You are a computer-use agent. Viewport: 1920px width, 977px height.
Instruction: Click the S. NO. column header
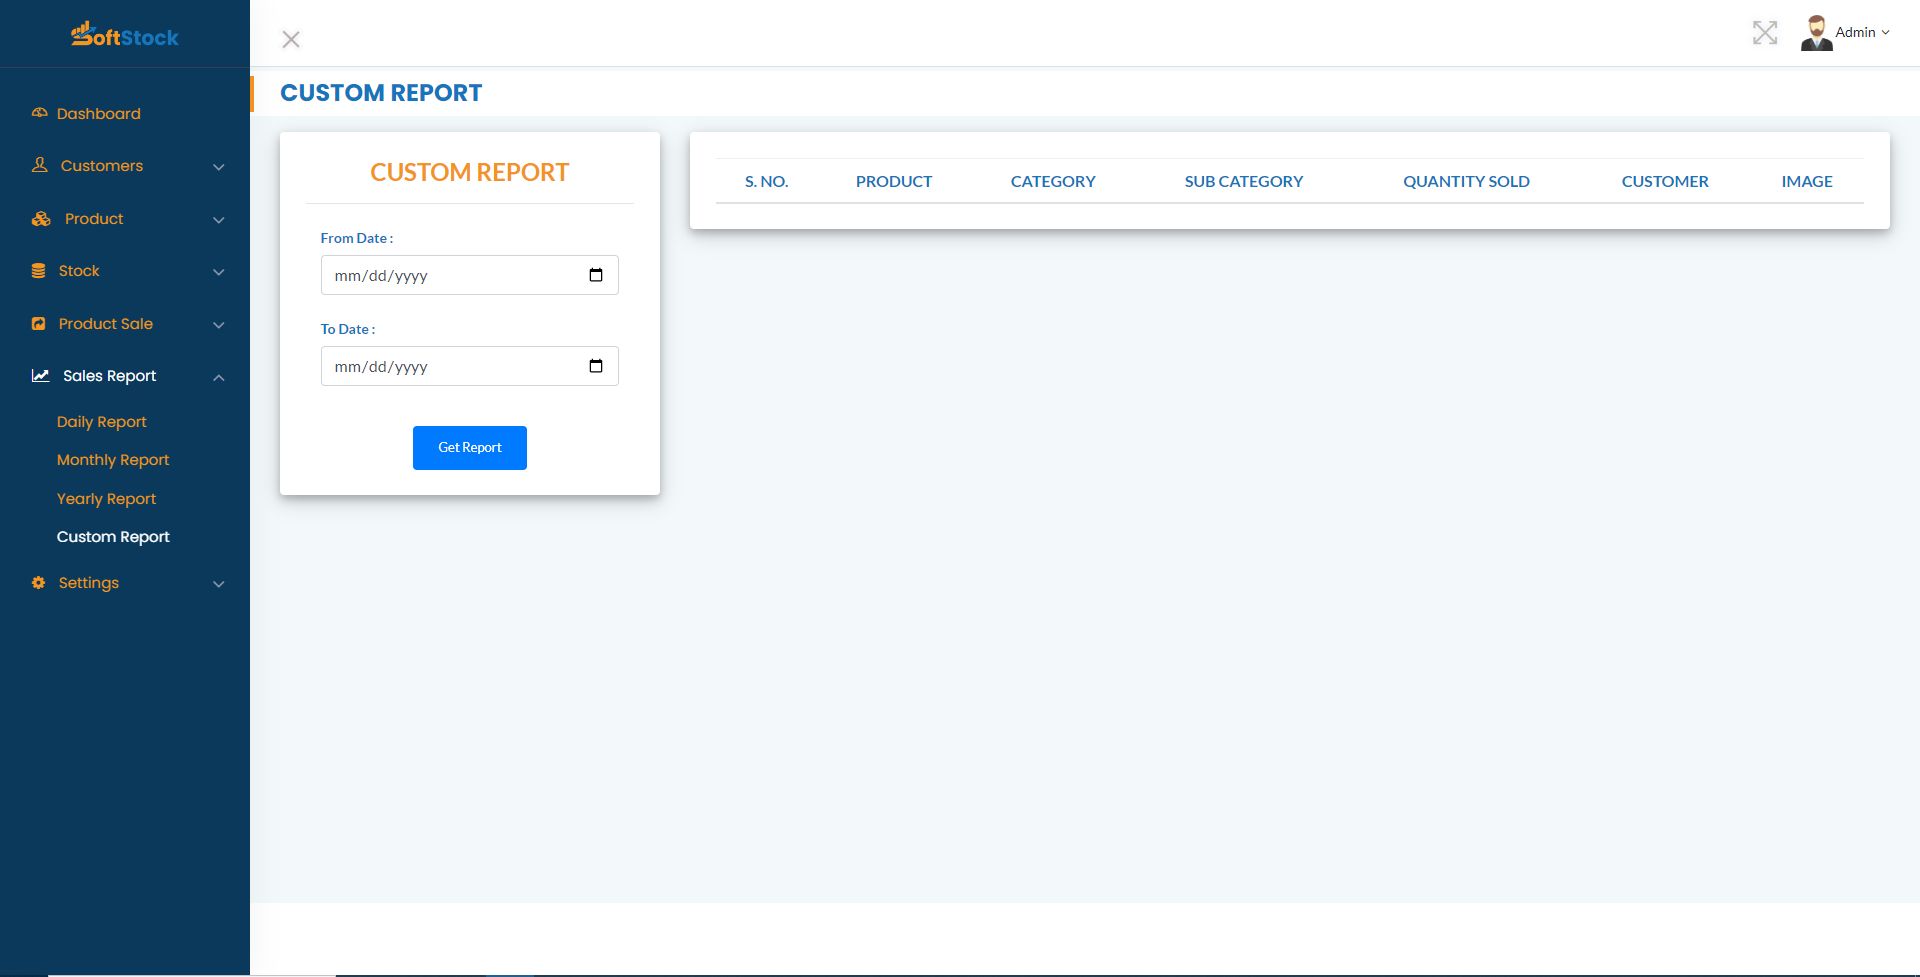tap(767, 181)
